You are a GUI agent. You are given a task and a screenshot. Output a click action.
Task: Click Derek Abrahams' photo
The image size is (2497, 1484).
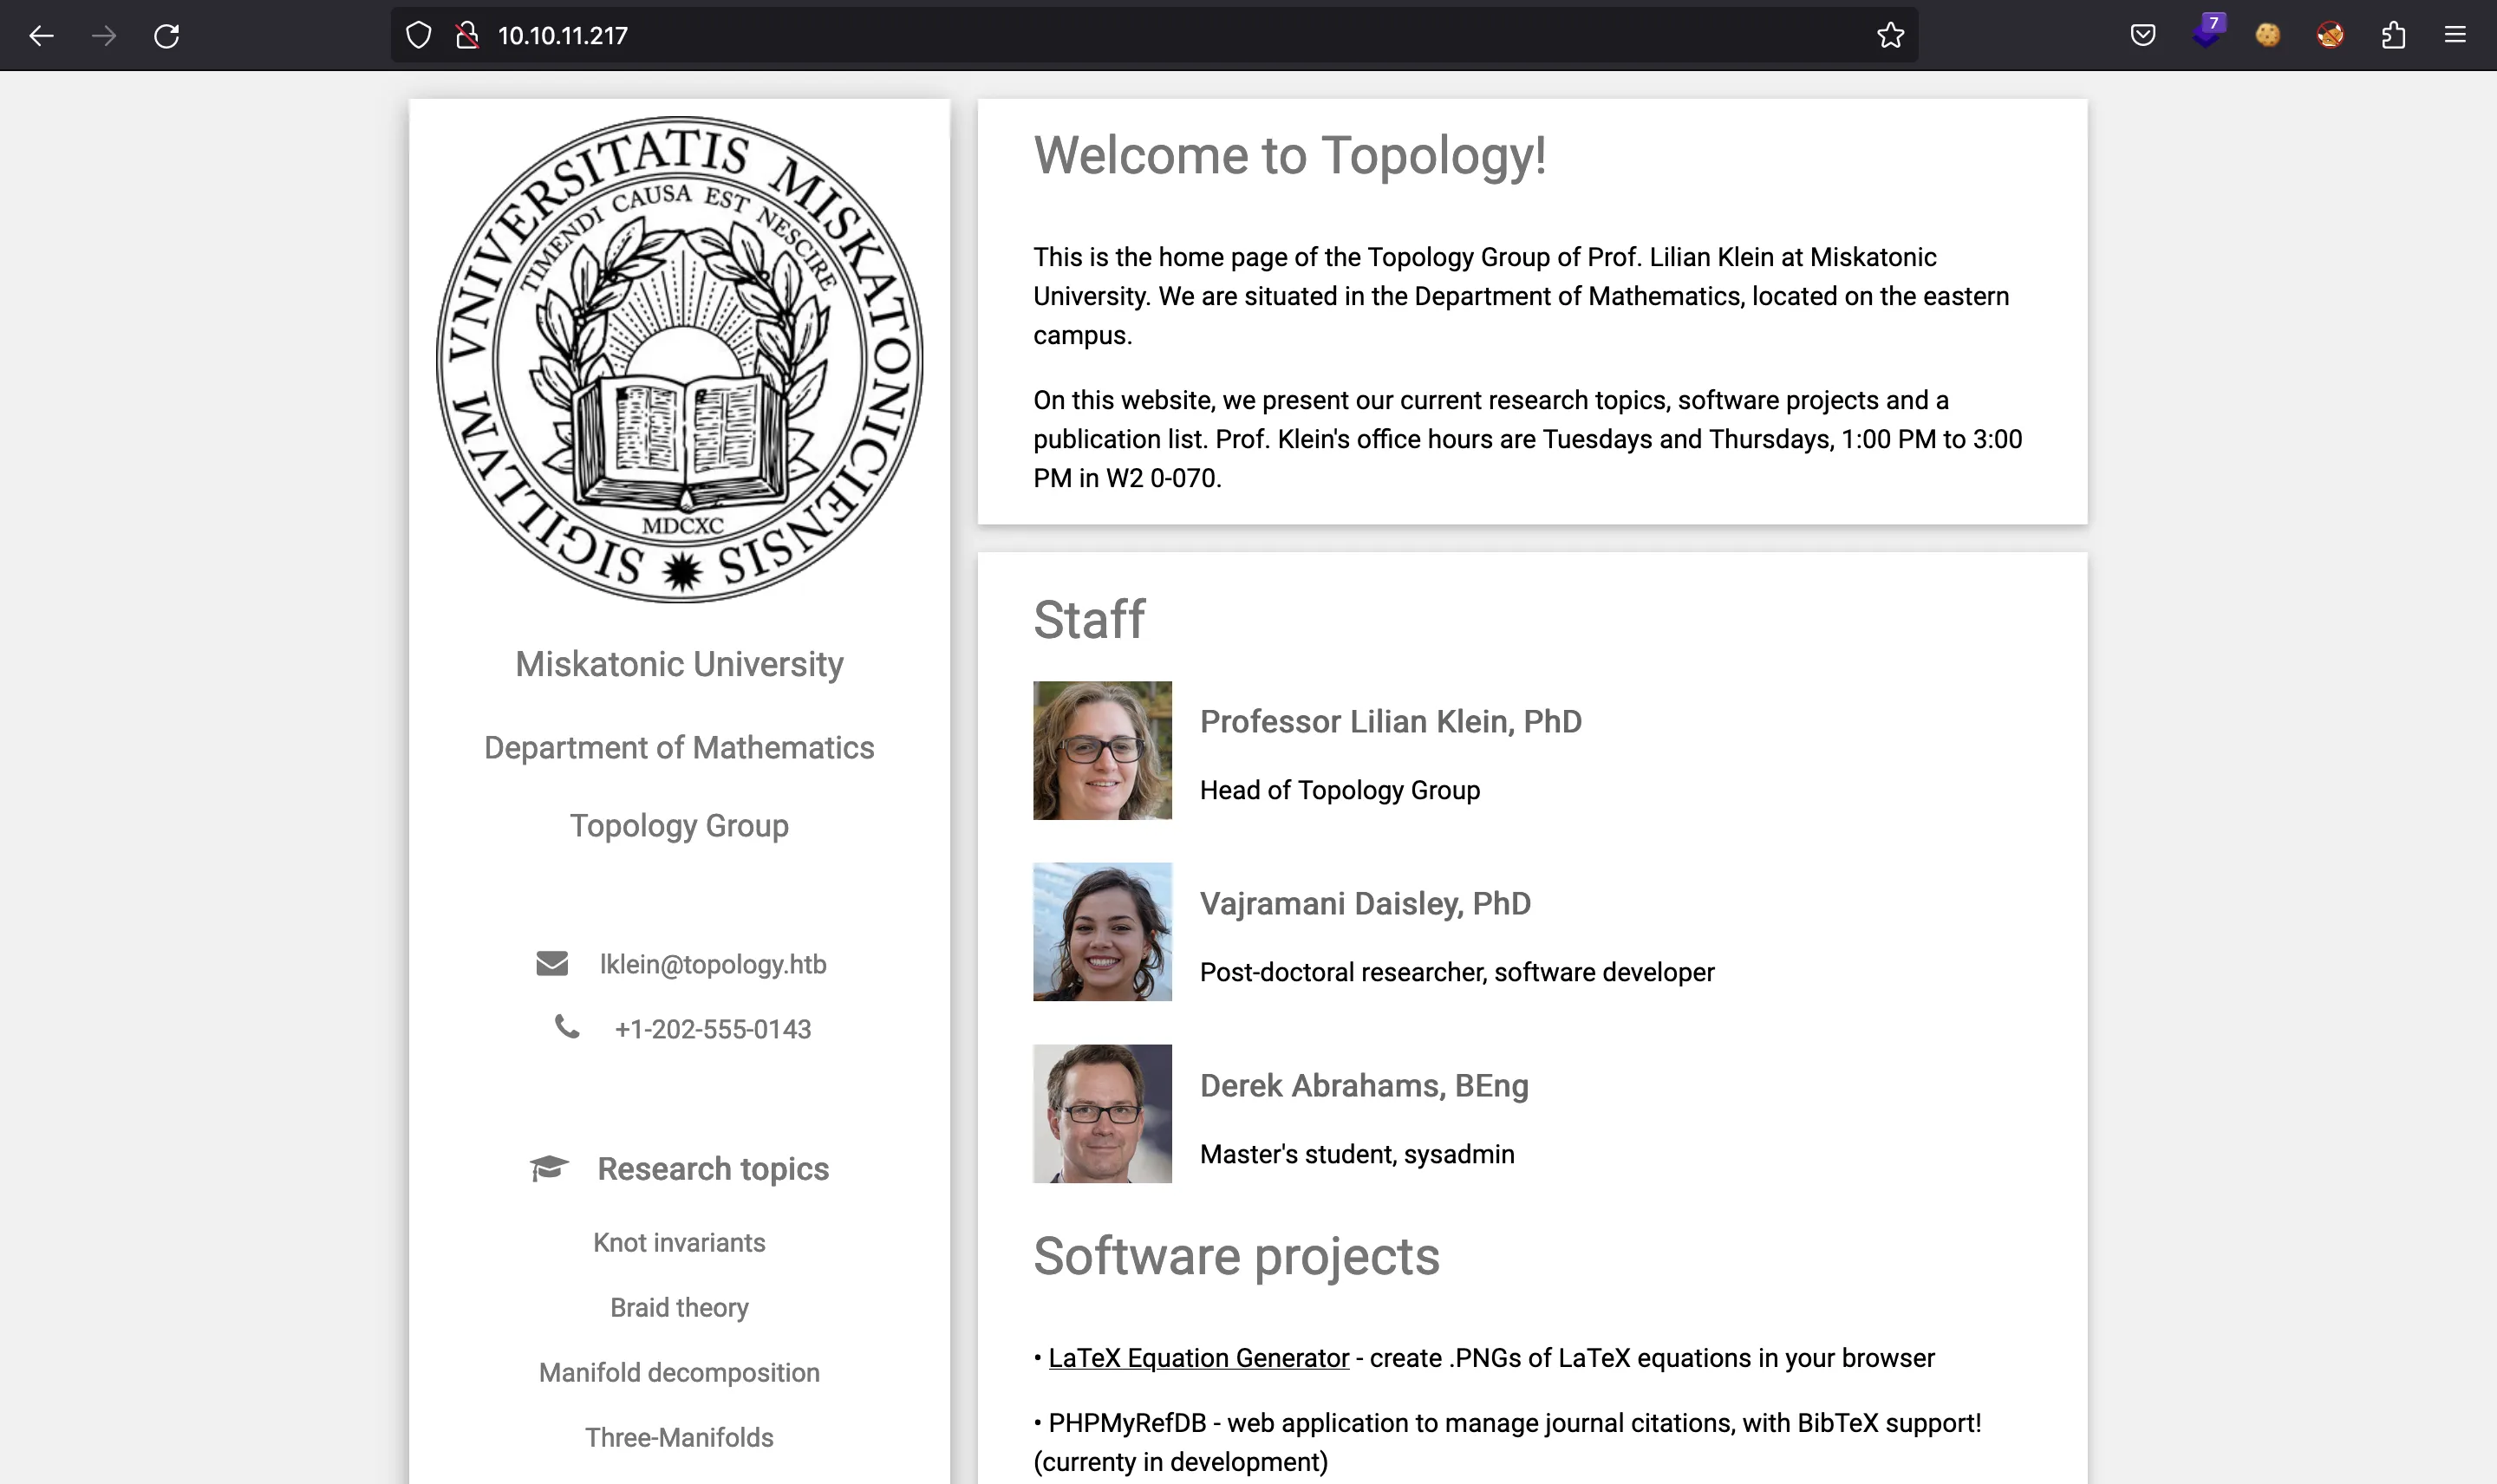point(1102,1114)
